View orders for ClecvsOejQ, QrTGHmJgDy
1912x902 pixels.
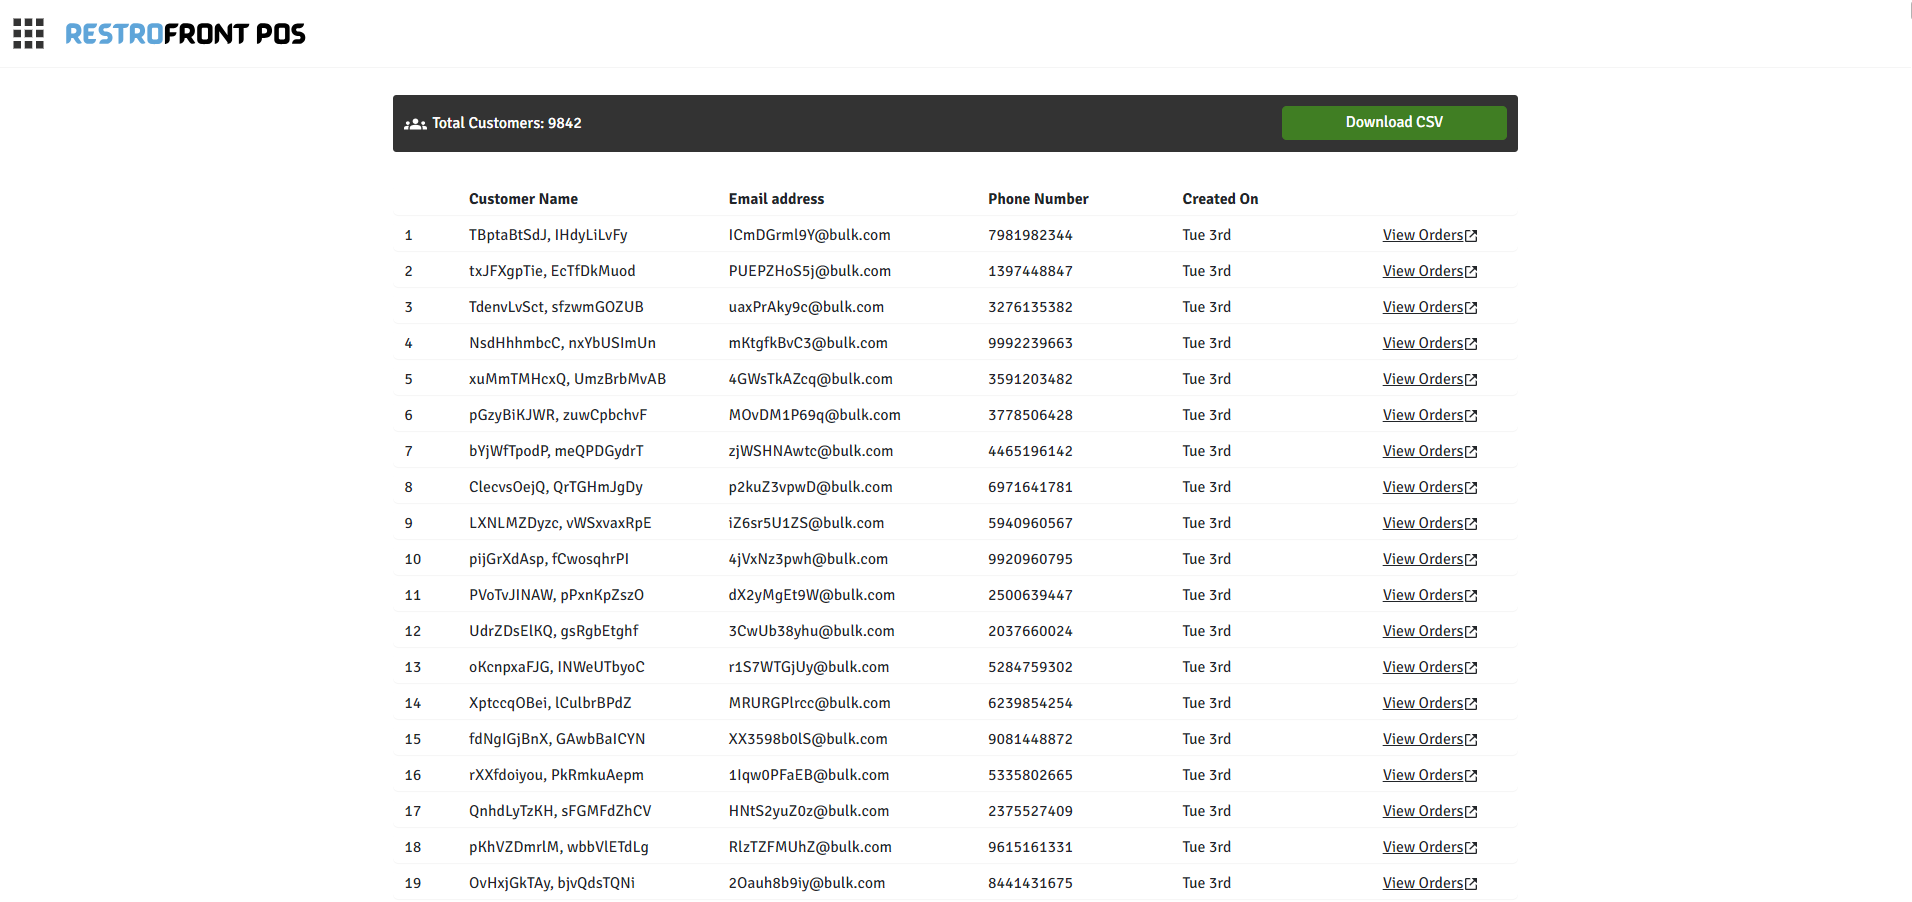(x=1430, y=487)
